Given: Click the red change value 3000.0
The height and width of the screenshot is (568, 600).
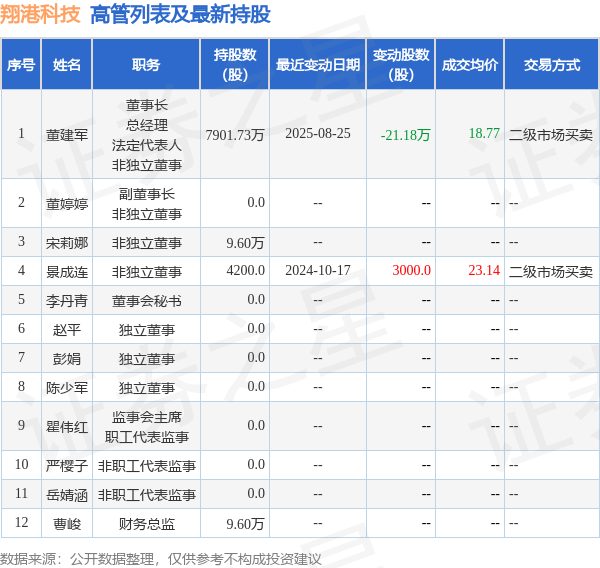Looking at the screenshot, I should click(411, 271).
